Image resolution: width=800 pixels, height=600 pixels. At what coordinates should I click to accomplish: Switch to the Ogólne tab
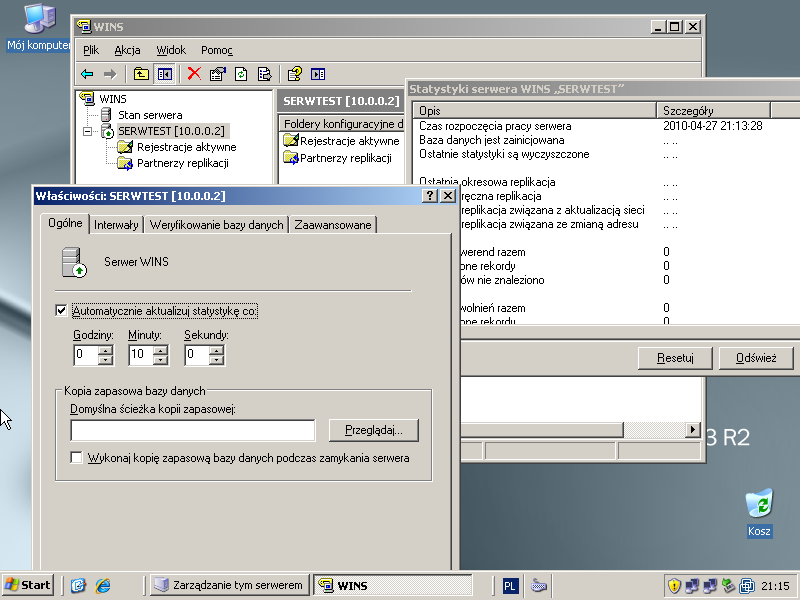tap(65, 223)
